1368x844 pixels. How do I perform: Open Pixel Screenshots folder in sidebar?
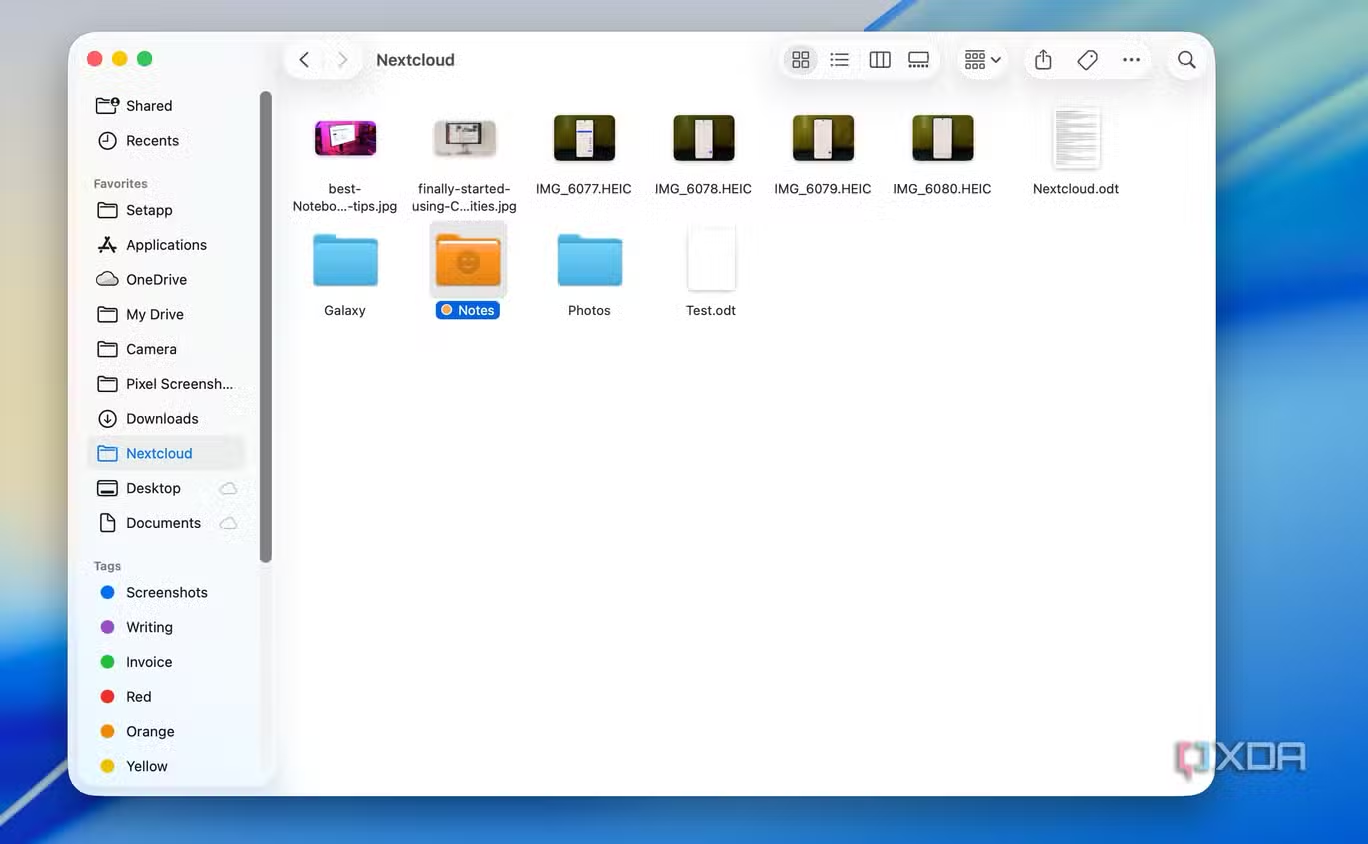[x=166, y=384]
